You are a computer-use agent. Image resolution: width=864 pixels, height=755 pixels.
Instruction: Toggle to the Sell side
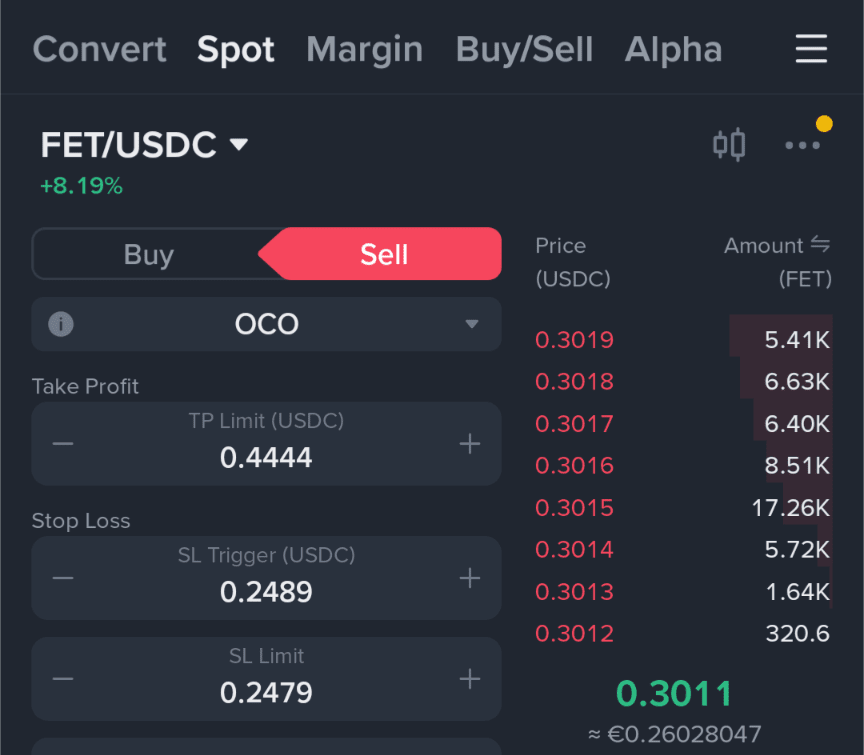(384, 254)
